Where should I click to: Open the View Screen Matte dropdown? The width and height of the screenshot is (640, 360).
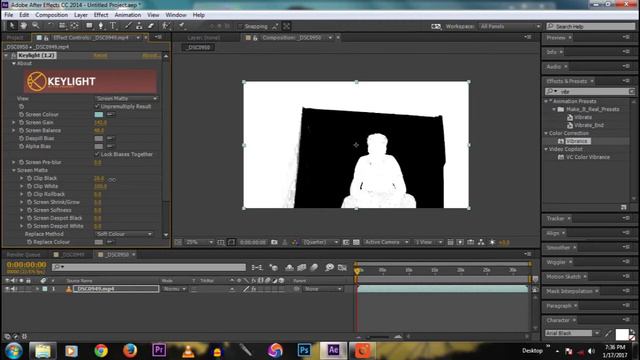click(x=126, y=99)
